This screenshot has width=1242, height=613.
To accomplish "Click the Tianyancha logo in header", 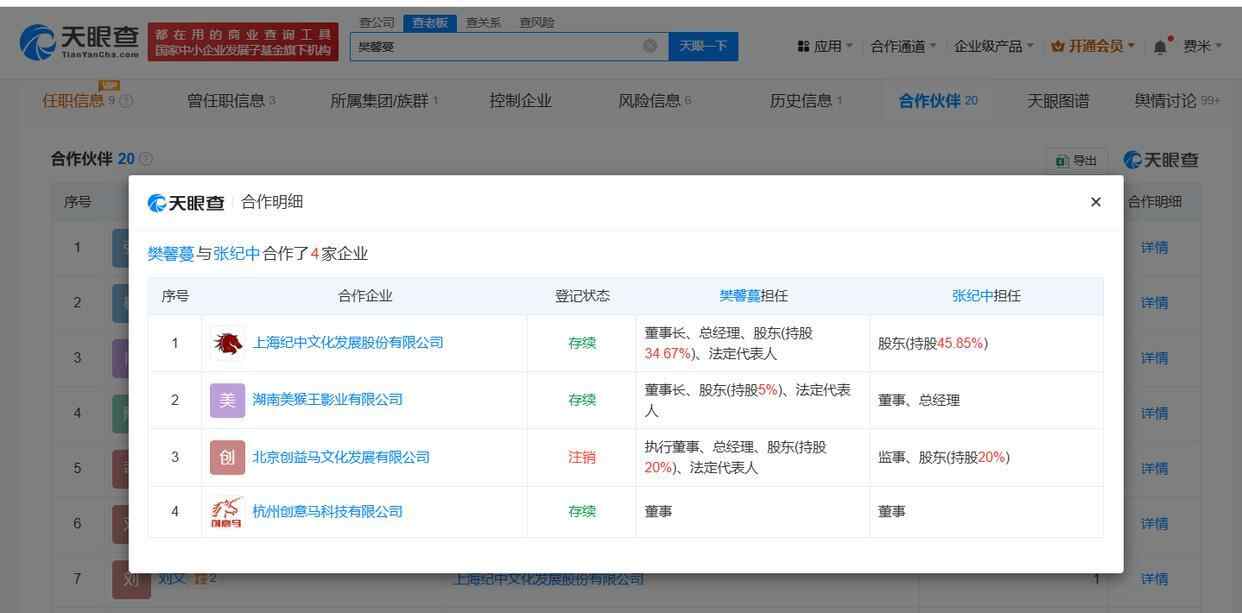I will coord(79,41).
